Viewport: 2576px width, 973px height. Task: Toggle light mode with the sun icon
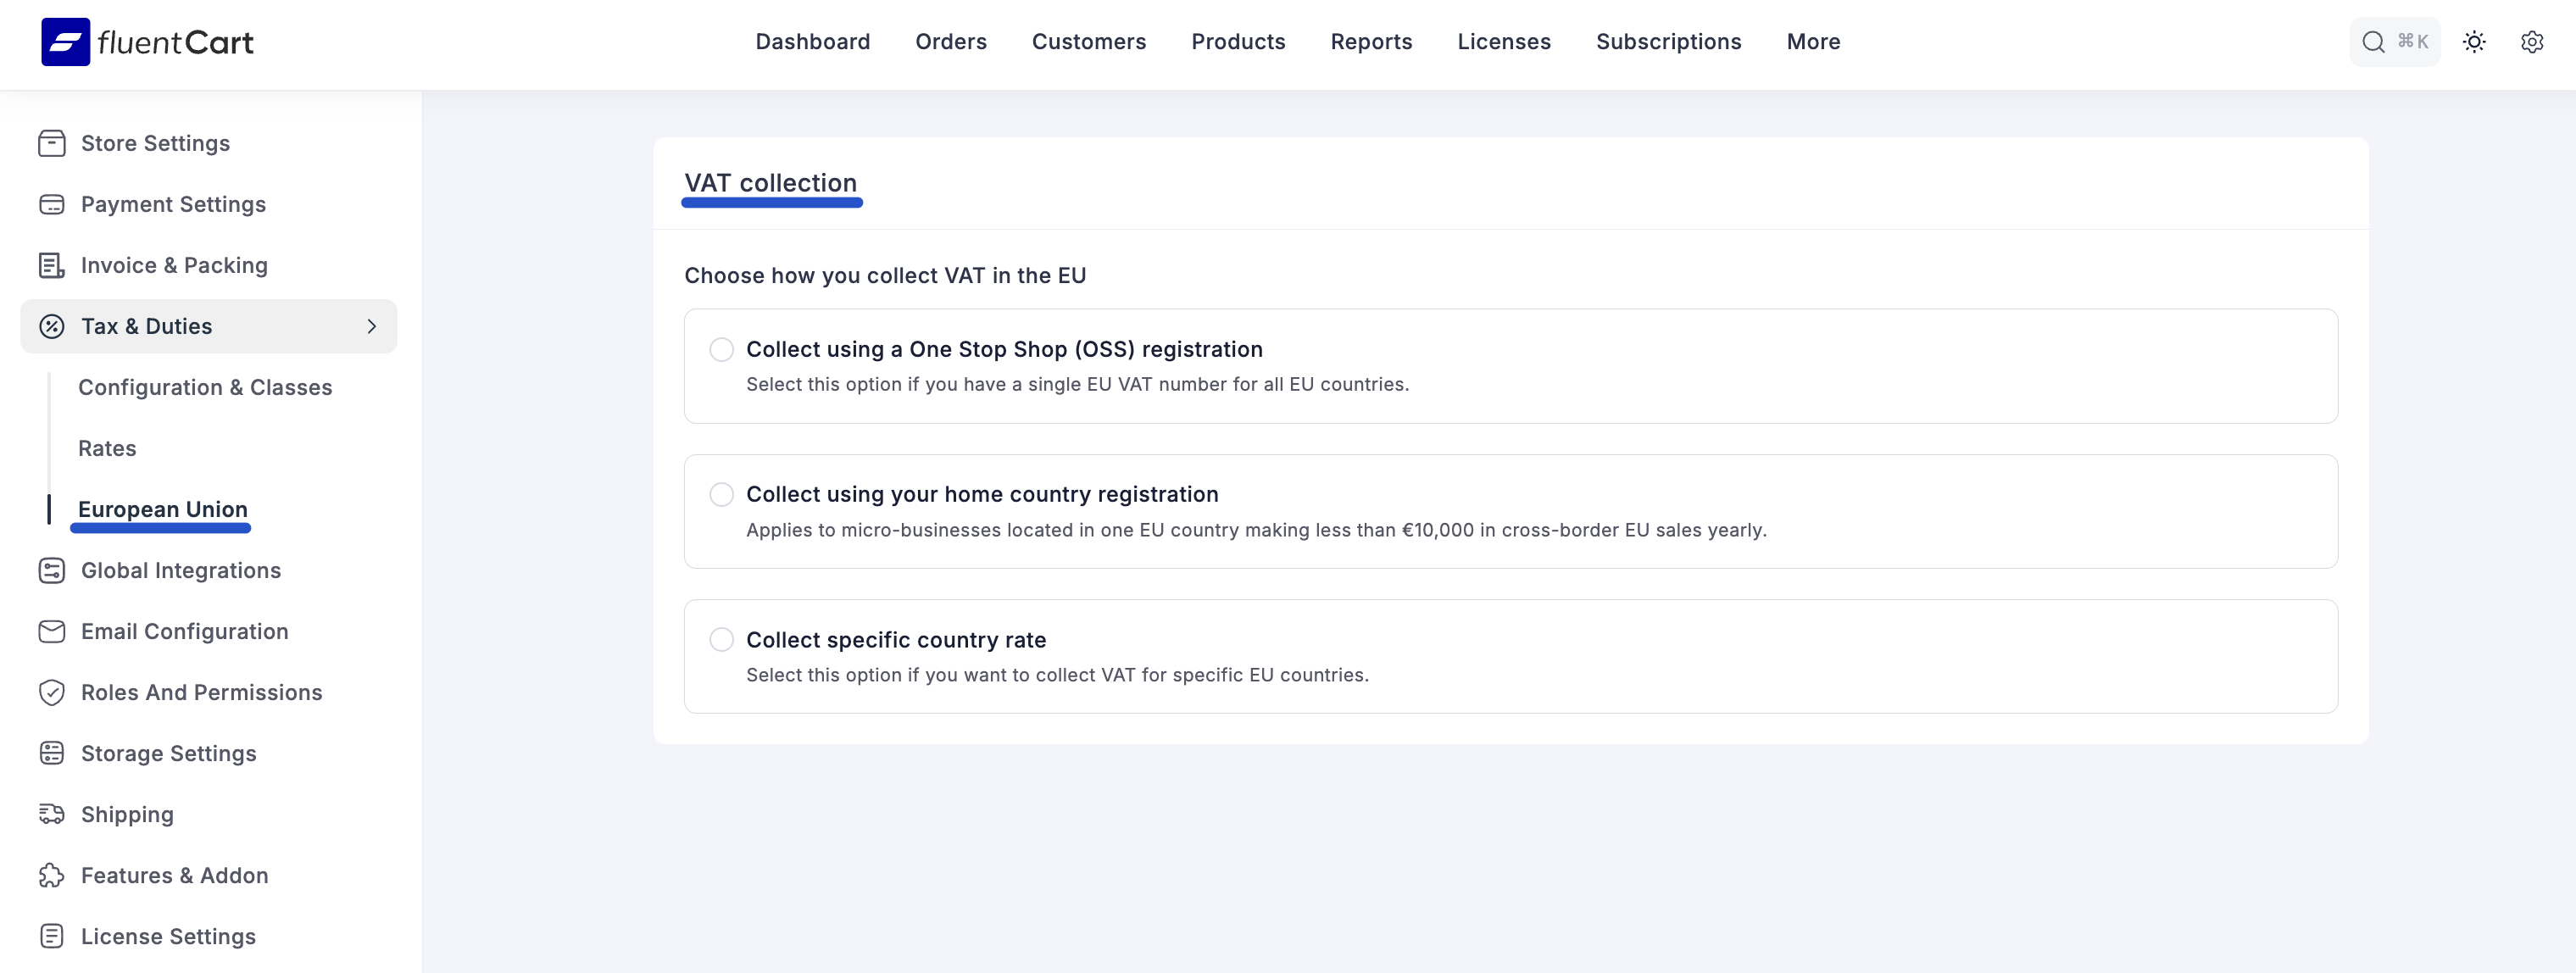2474,41
